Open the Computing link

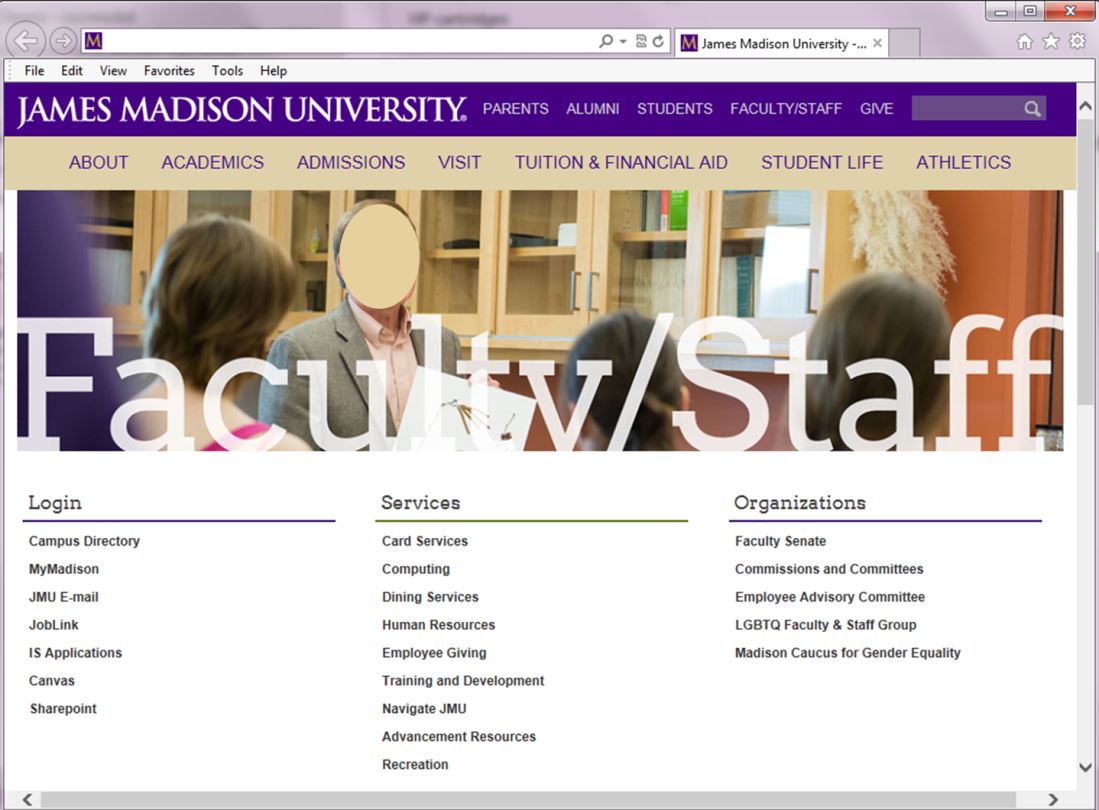pyautogui.click(x=416, y=569)
